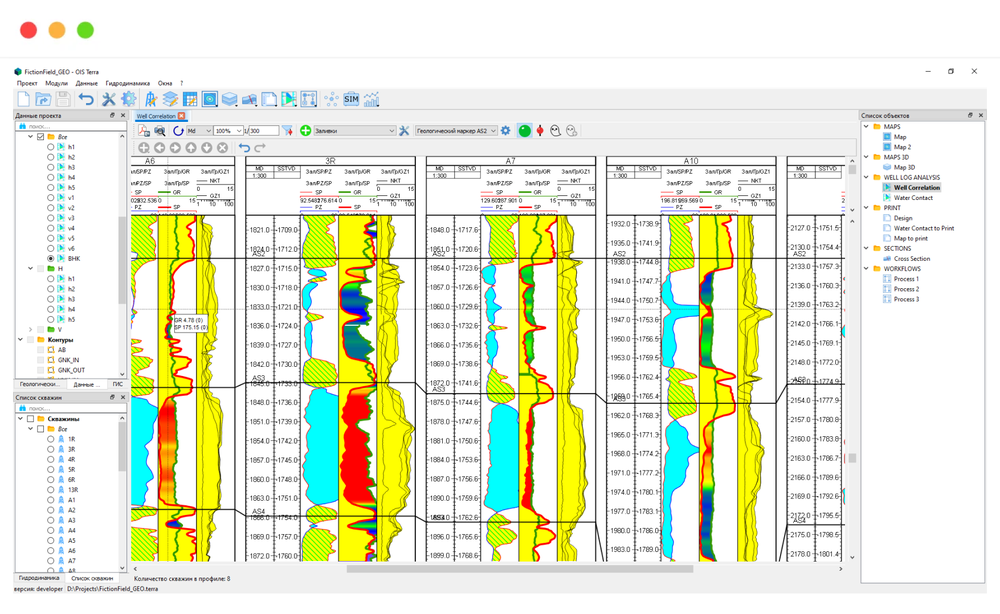Select the BHK radio button
The image size is (1000, 614).
pyautogui.click(x=51, y=259)
